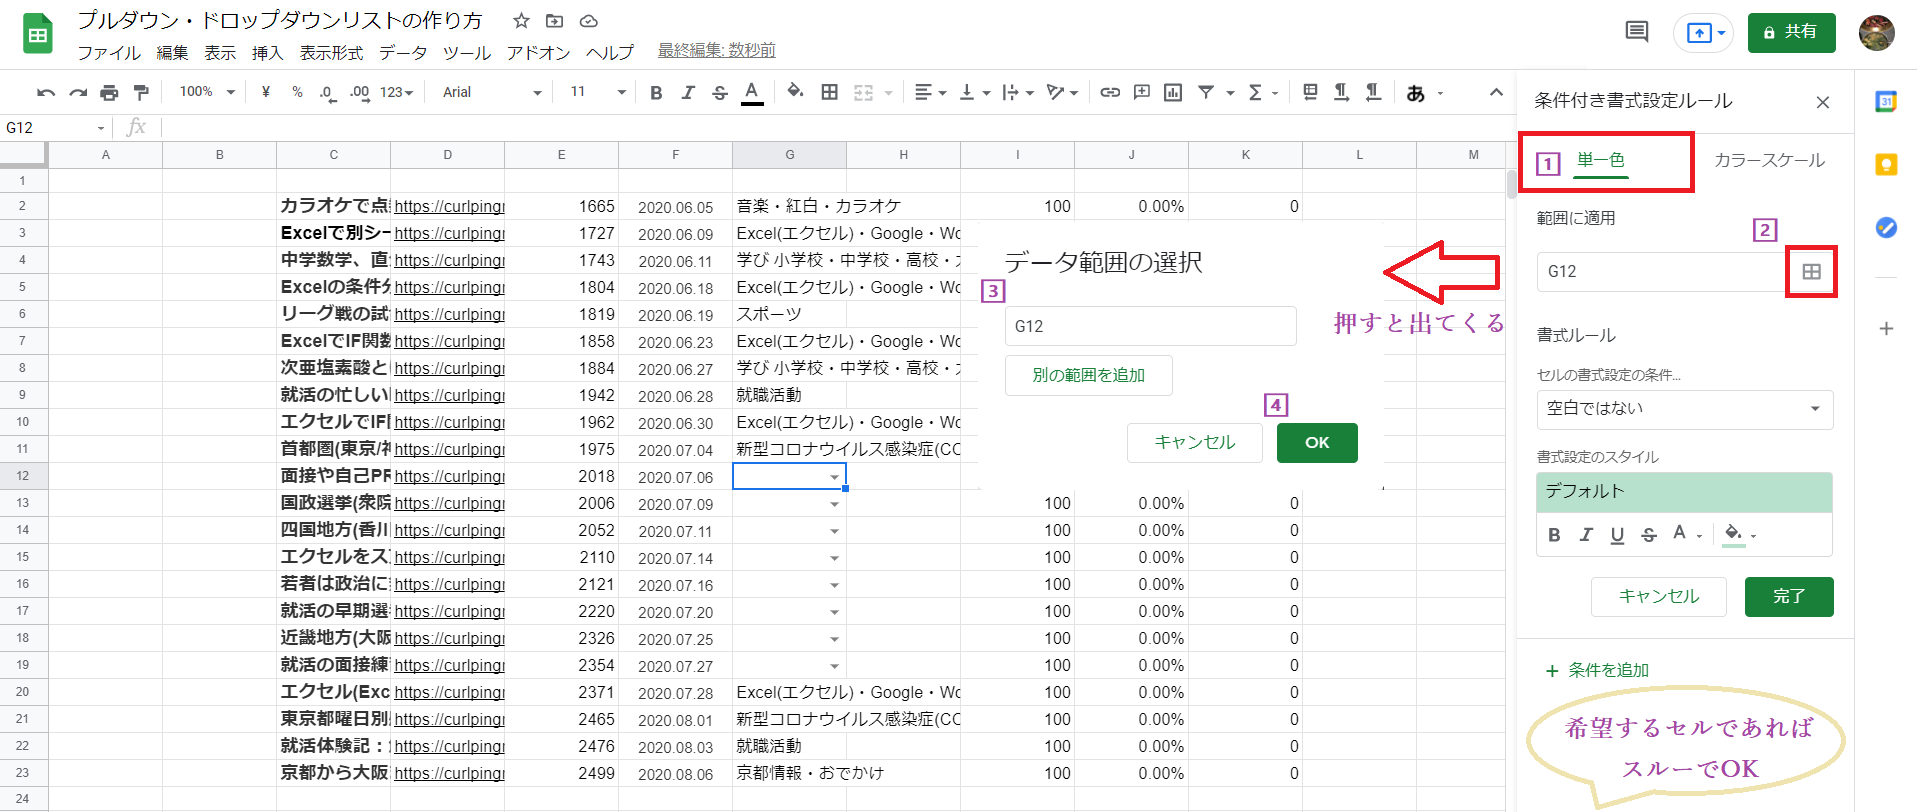Click the 共有 share button
The image size is (1920, 812).
pyautogui.click(x=1791, y=32)
